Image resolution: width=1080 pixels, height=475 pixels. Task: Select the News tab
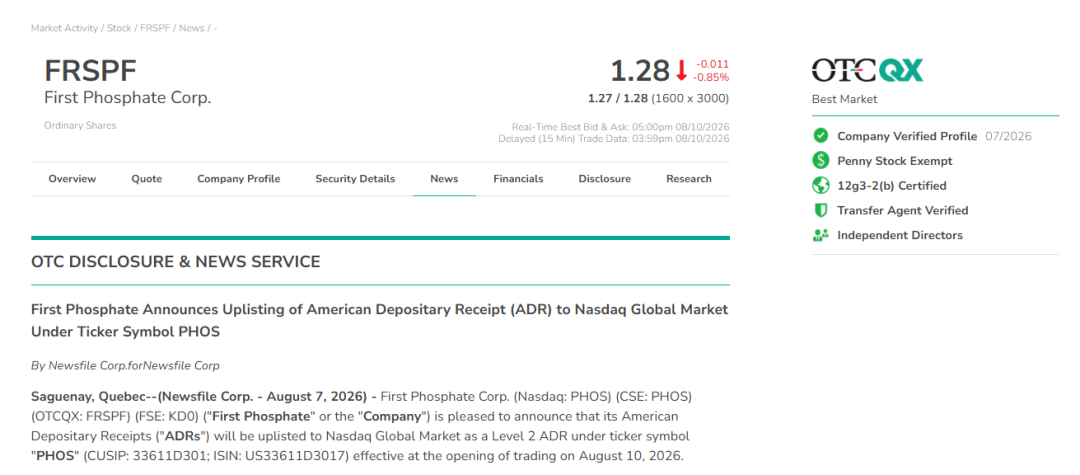(444, 179)
